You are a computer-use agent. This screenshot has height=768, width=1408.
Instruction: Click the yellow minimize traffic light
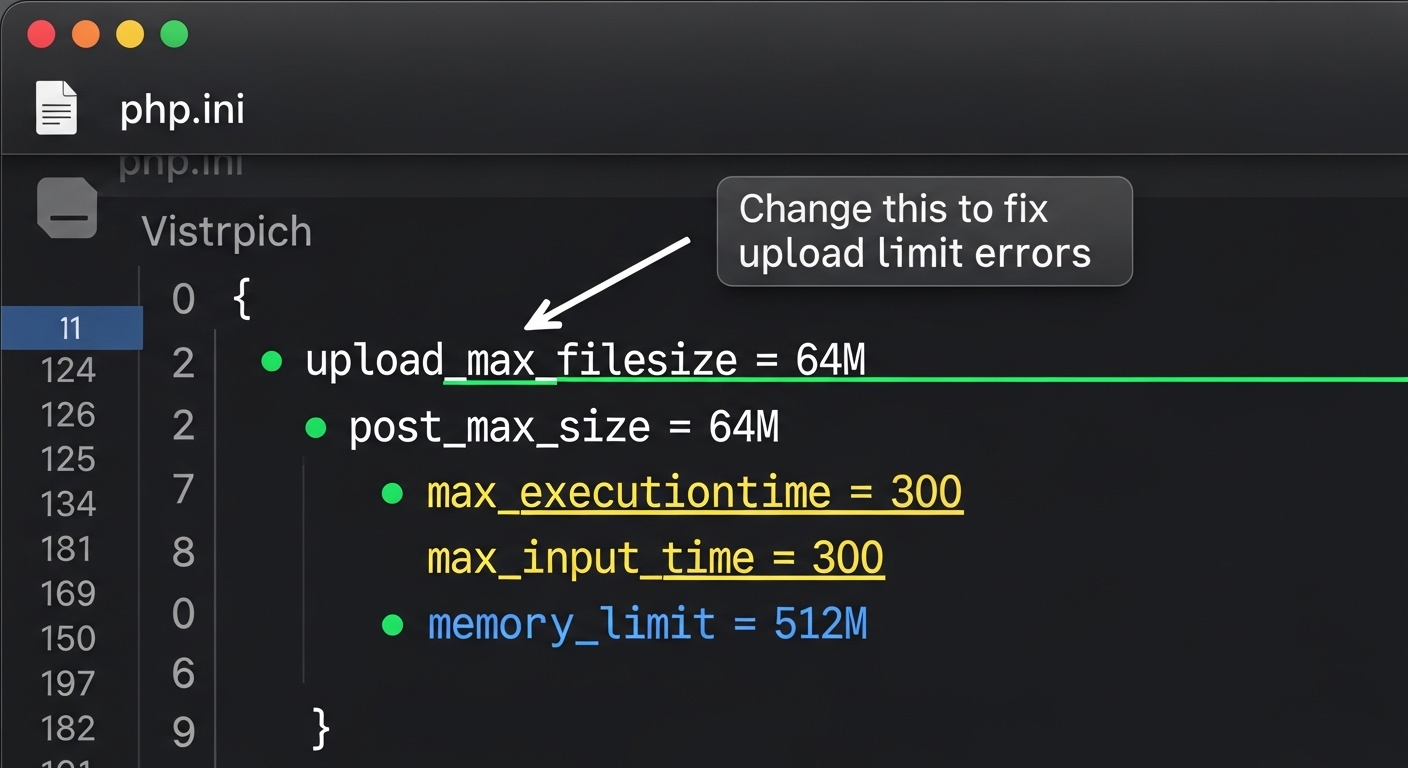(x=129, y=33)
